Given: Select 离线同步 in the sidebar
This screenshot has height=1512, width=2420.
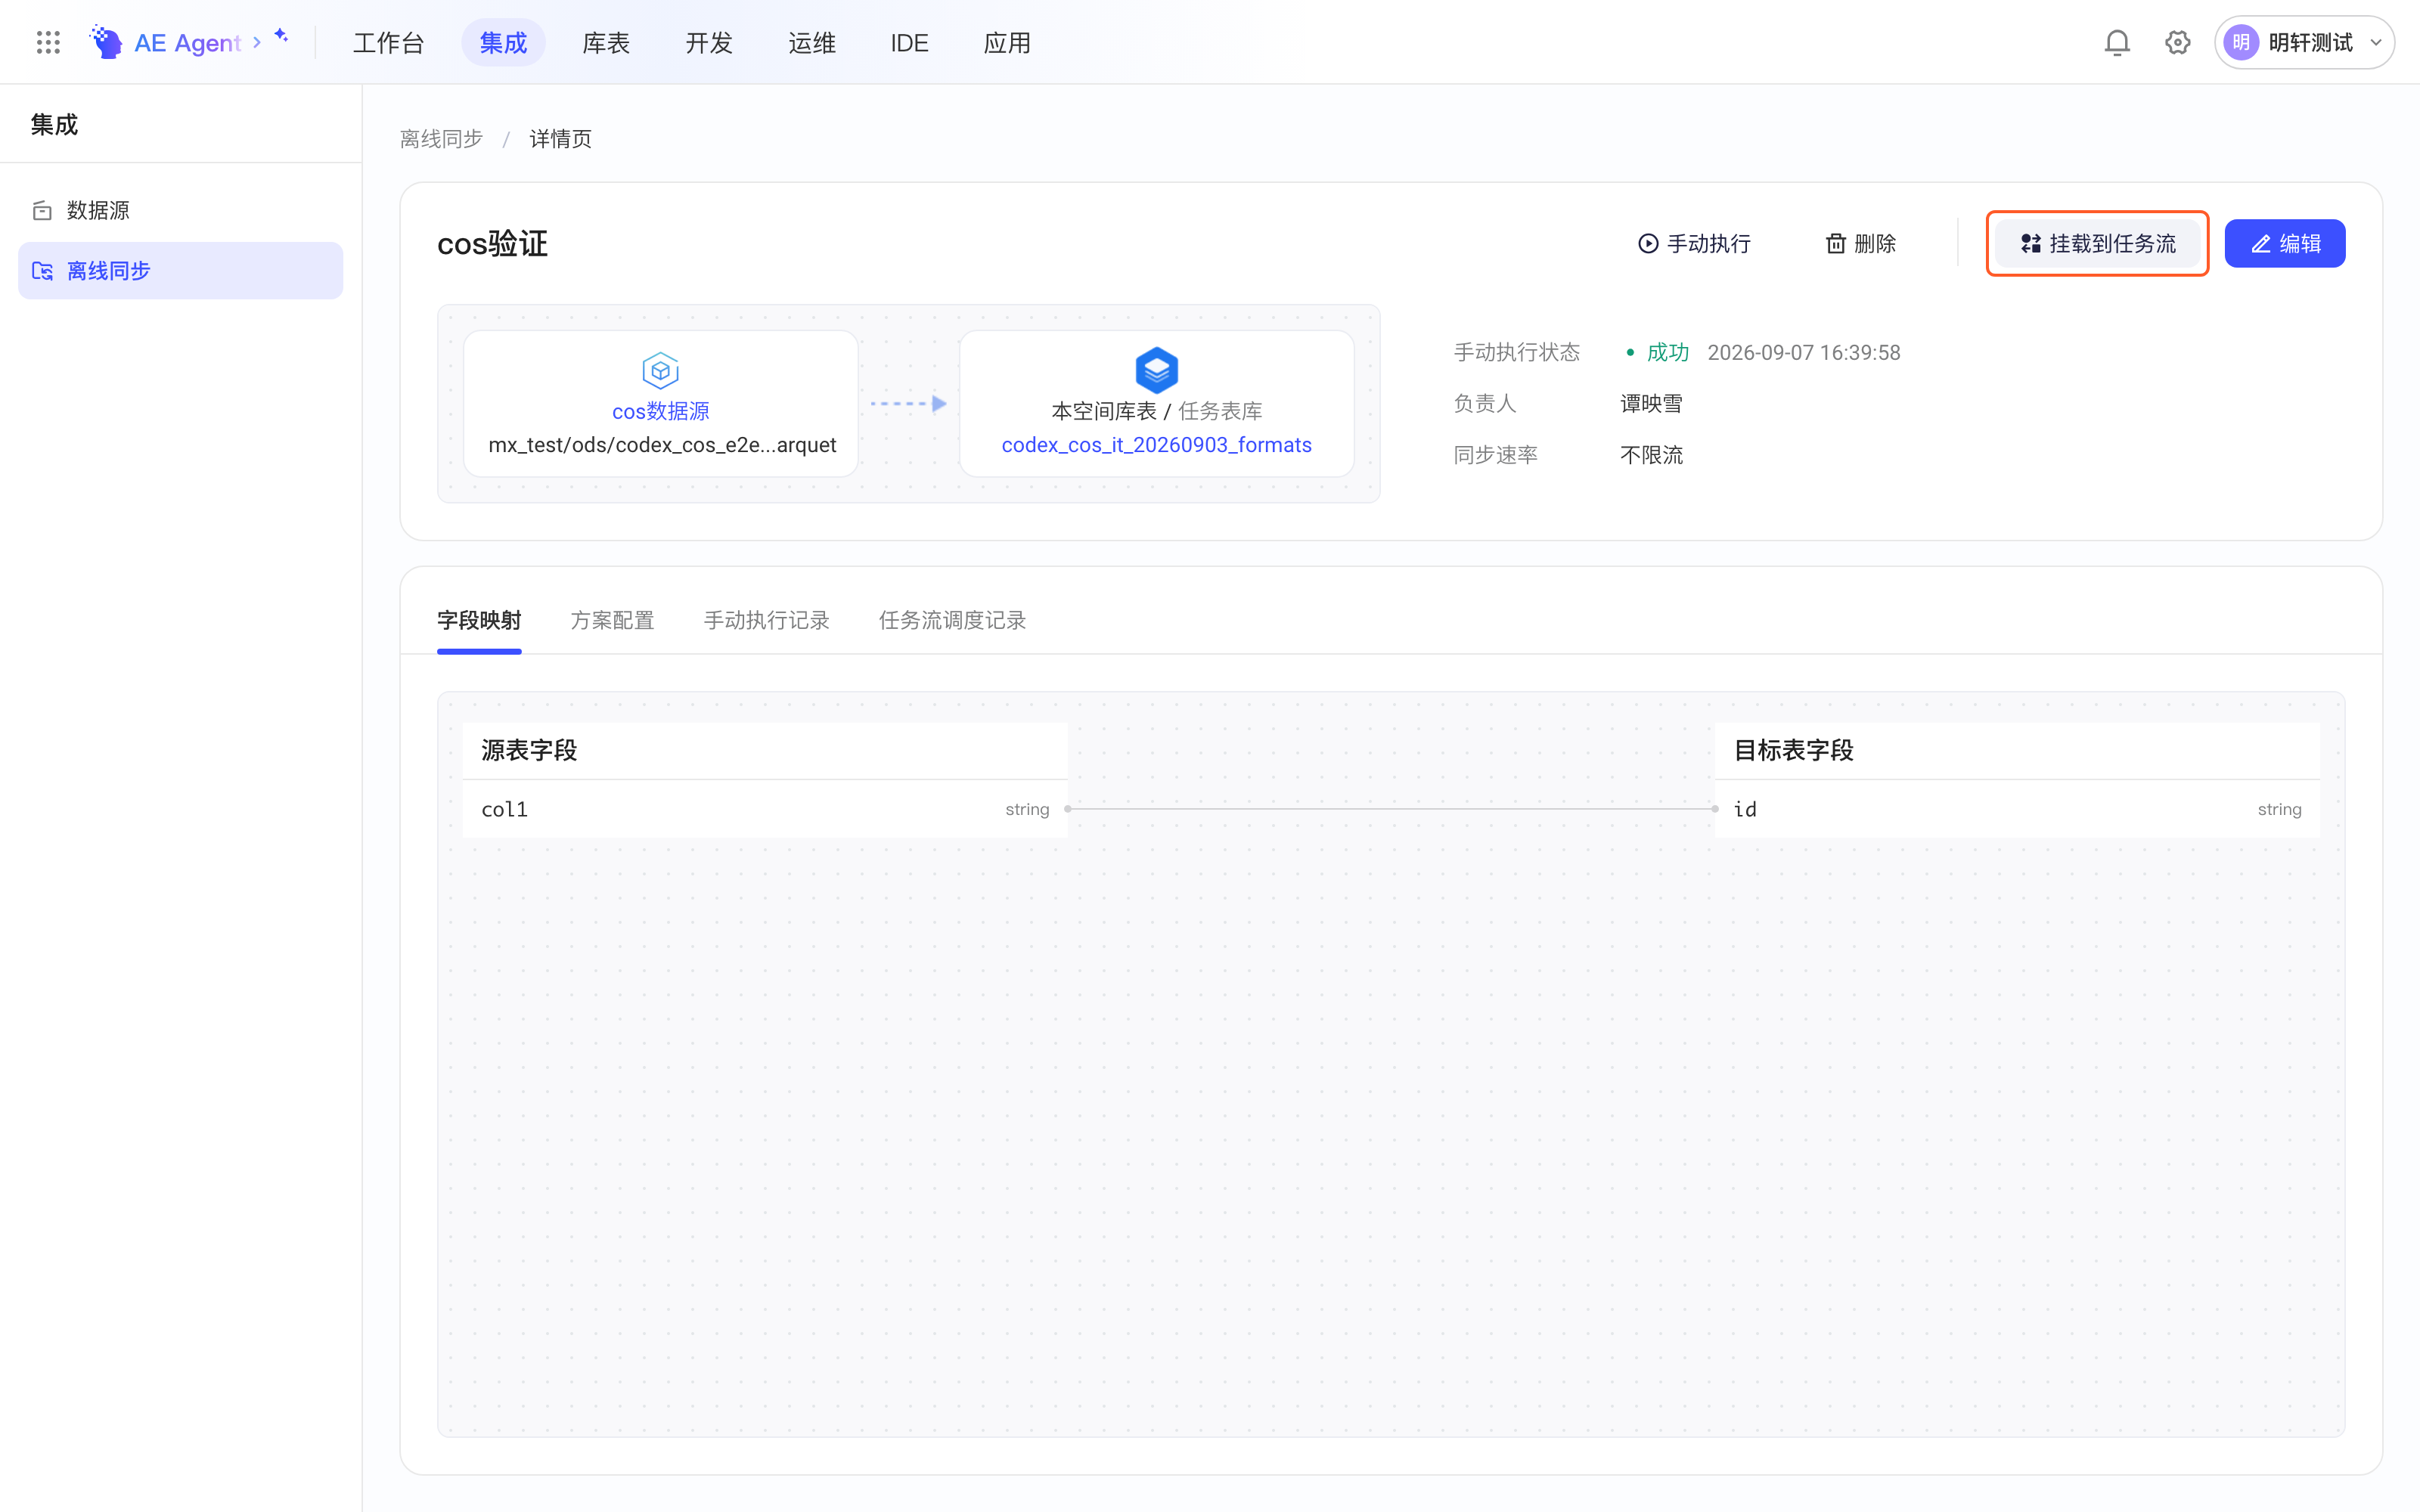Looking at the screenshot, I should (180, 271).
